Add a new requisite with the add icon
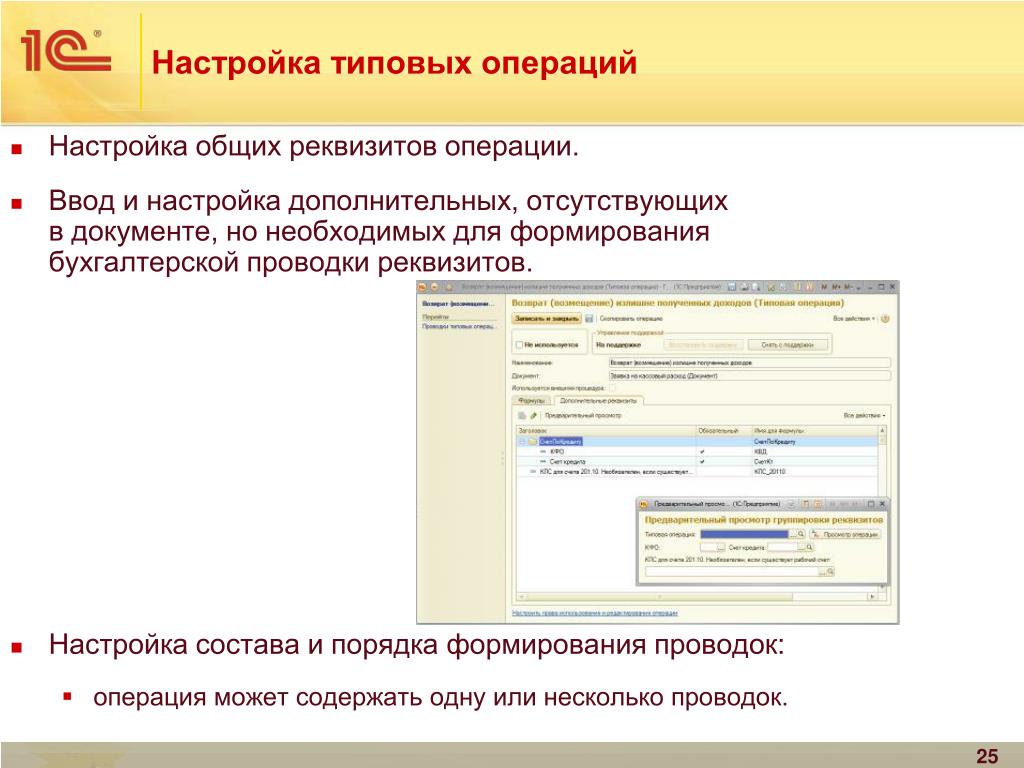 point(521,415)
